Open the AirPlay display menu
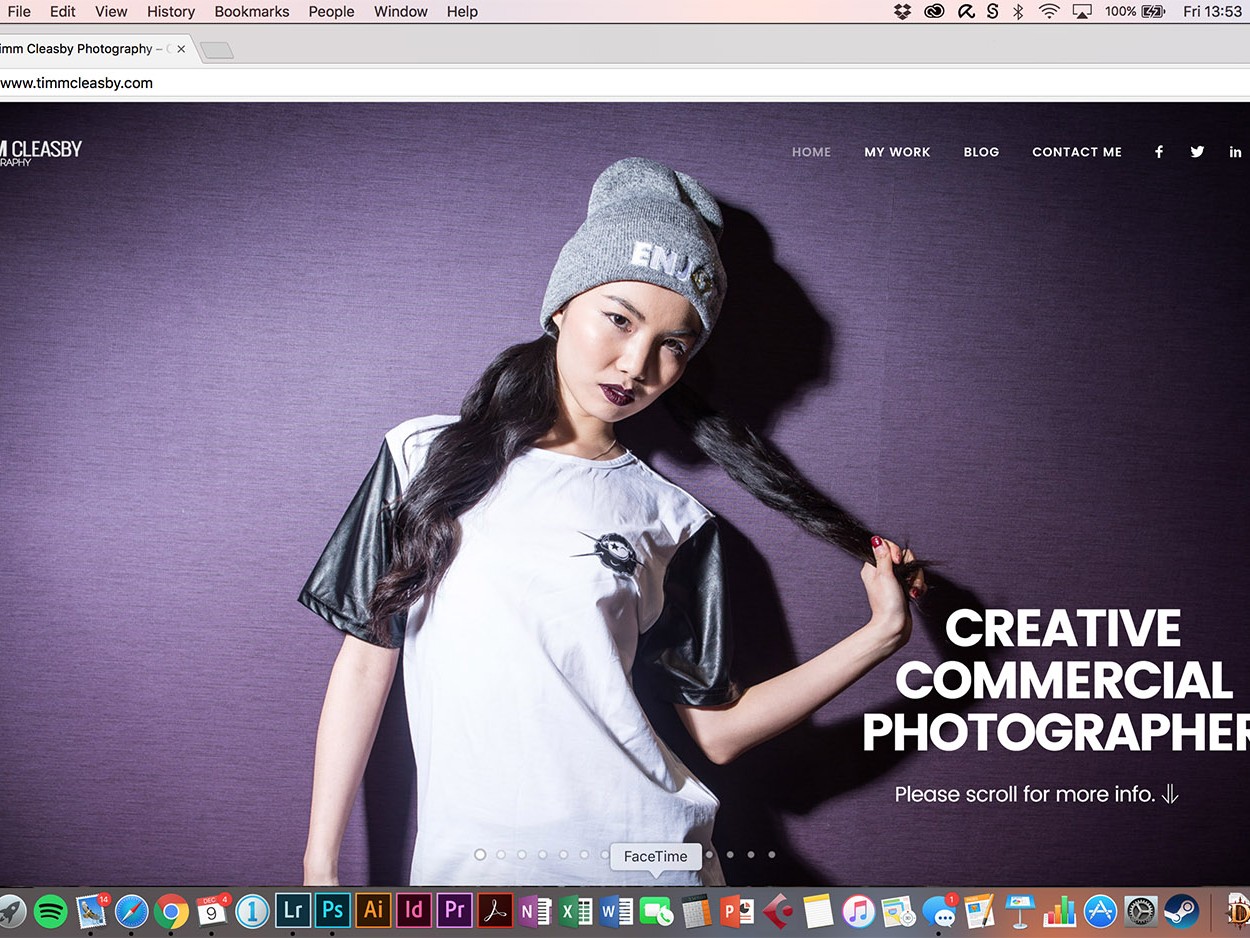 coord(1081,12)
